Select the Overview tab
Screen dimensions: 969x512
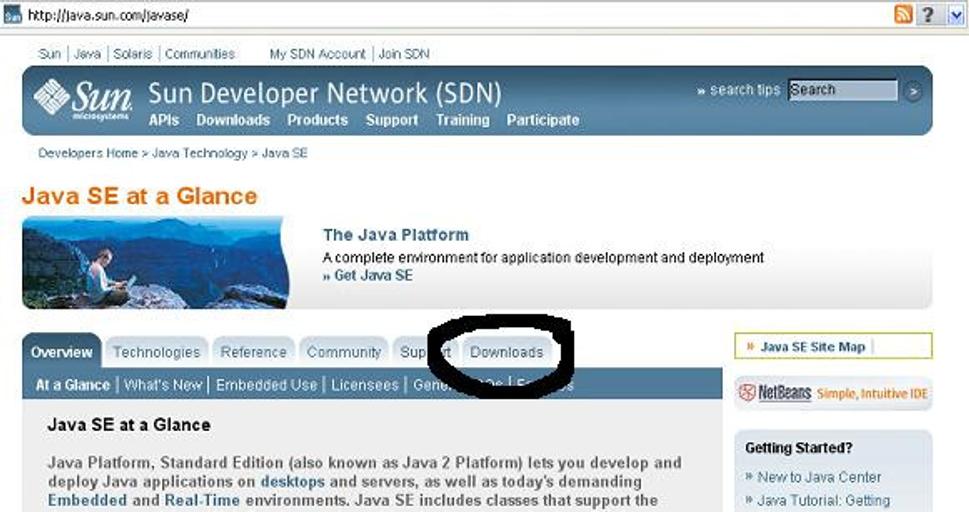[62, 352]
